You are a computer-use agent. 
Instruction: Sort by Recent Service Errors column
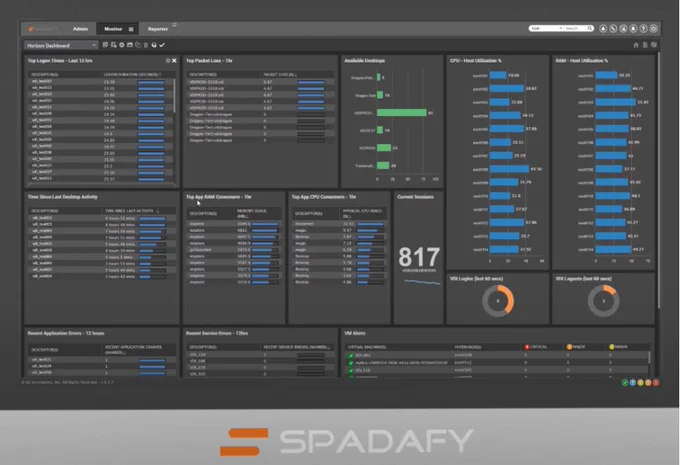pos(297,347)
